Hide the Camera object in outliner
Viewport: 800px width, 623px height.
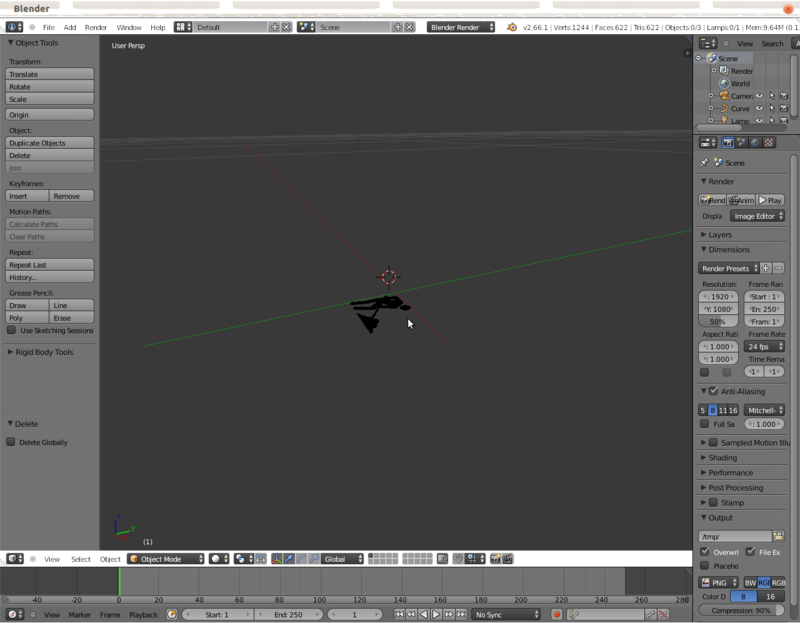click(x=759, y=96)
